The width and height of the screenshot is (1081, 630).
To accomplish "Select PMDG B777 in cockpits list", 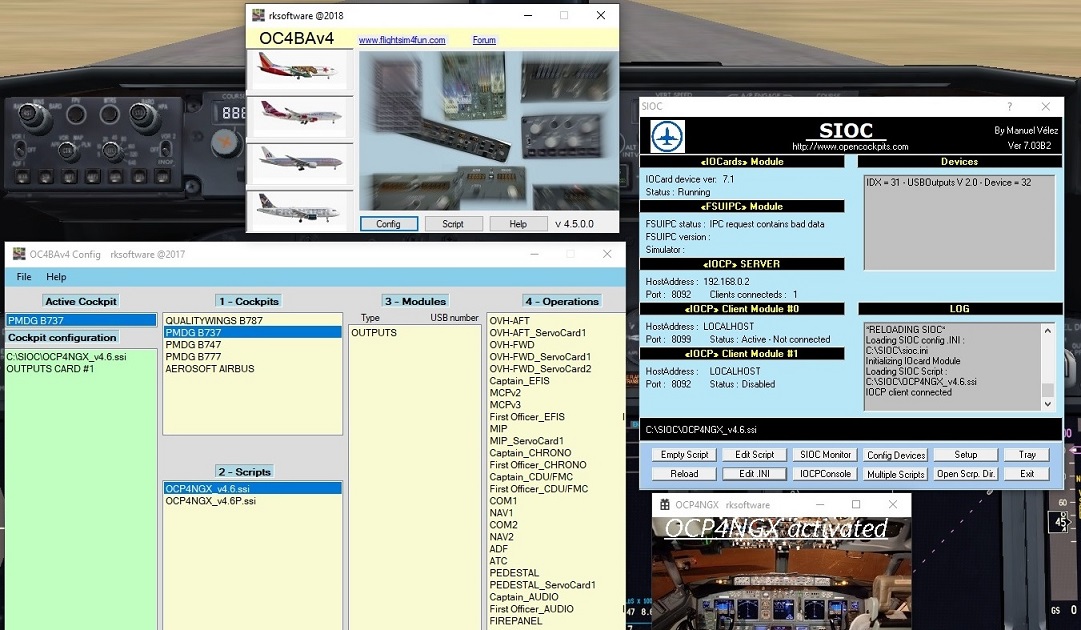I will pos(193,357).
